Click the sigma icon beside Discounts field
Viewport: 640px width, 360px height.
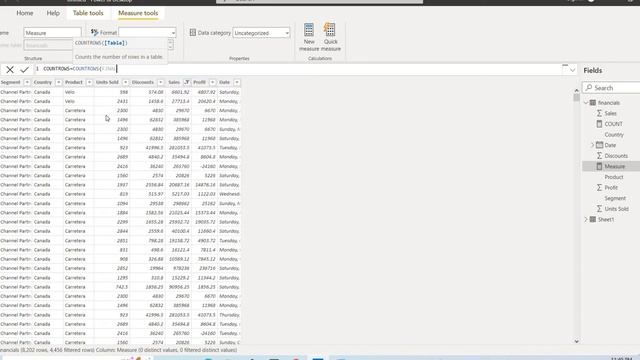599,156
